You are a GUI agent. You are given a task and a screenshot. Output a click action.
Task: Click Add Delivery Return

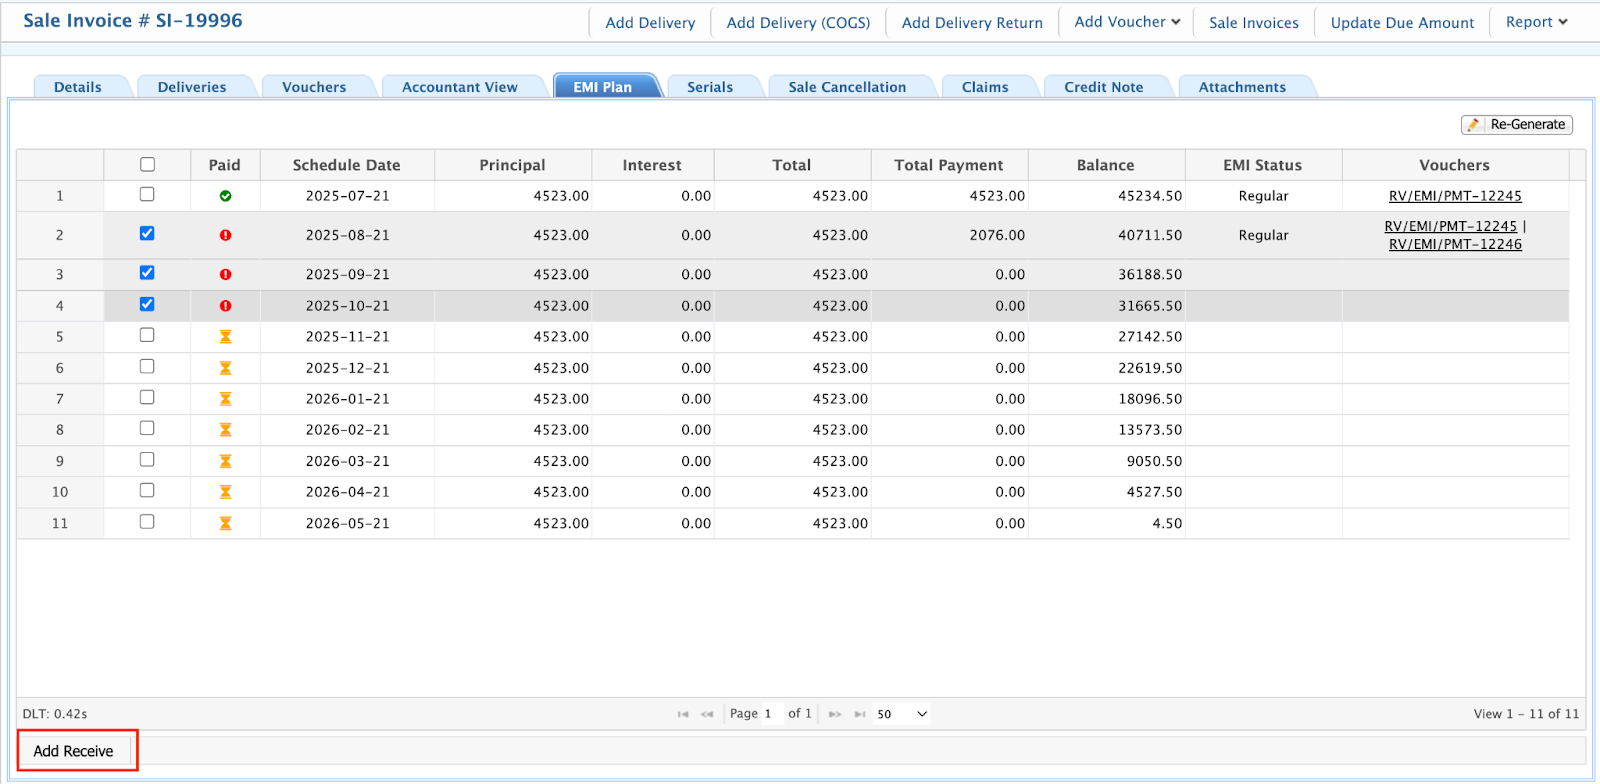972,22
